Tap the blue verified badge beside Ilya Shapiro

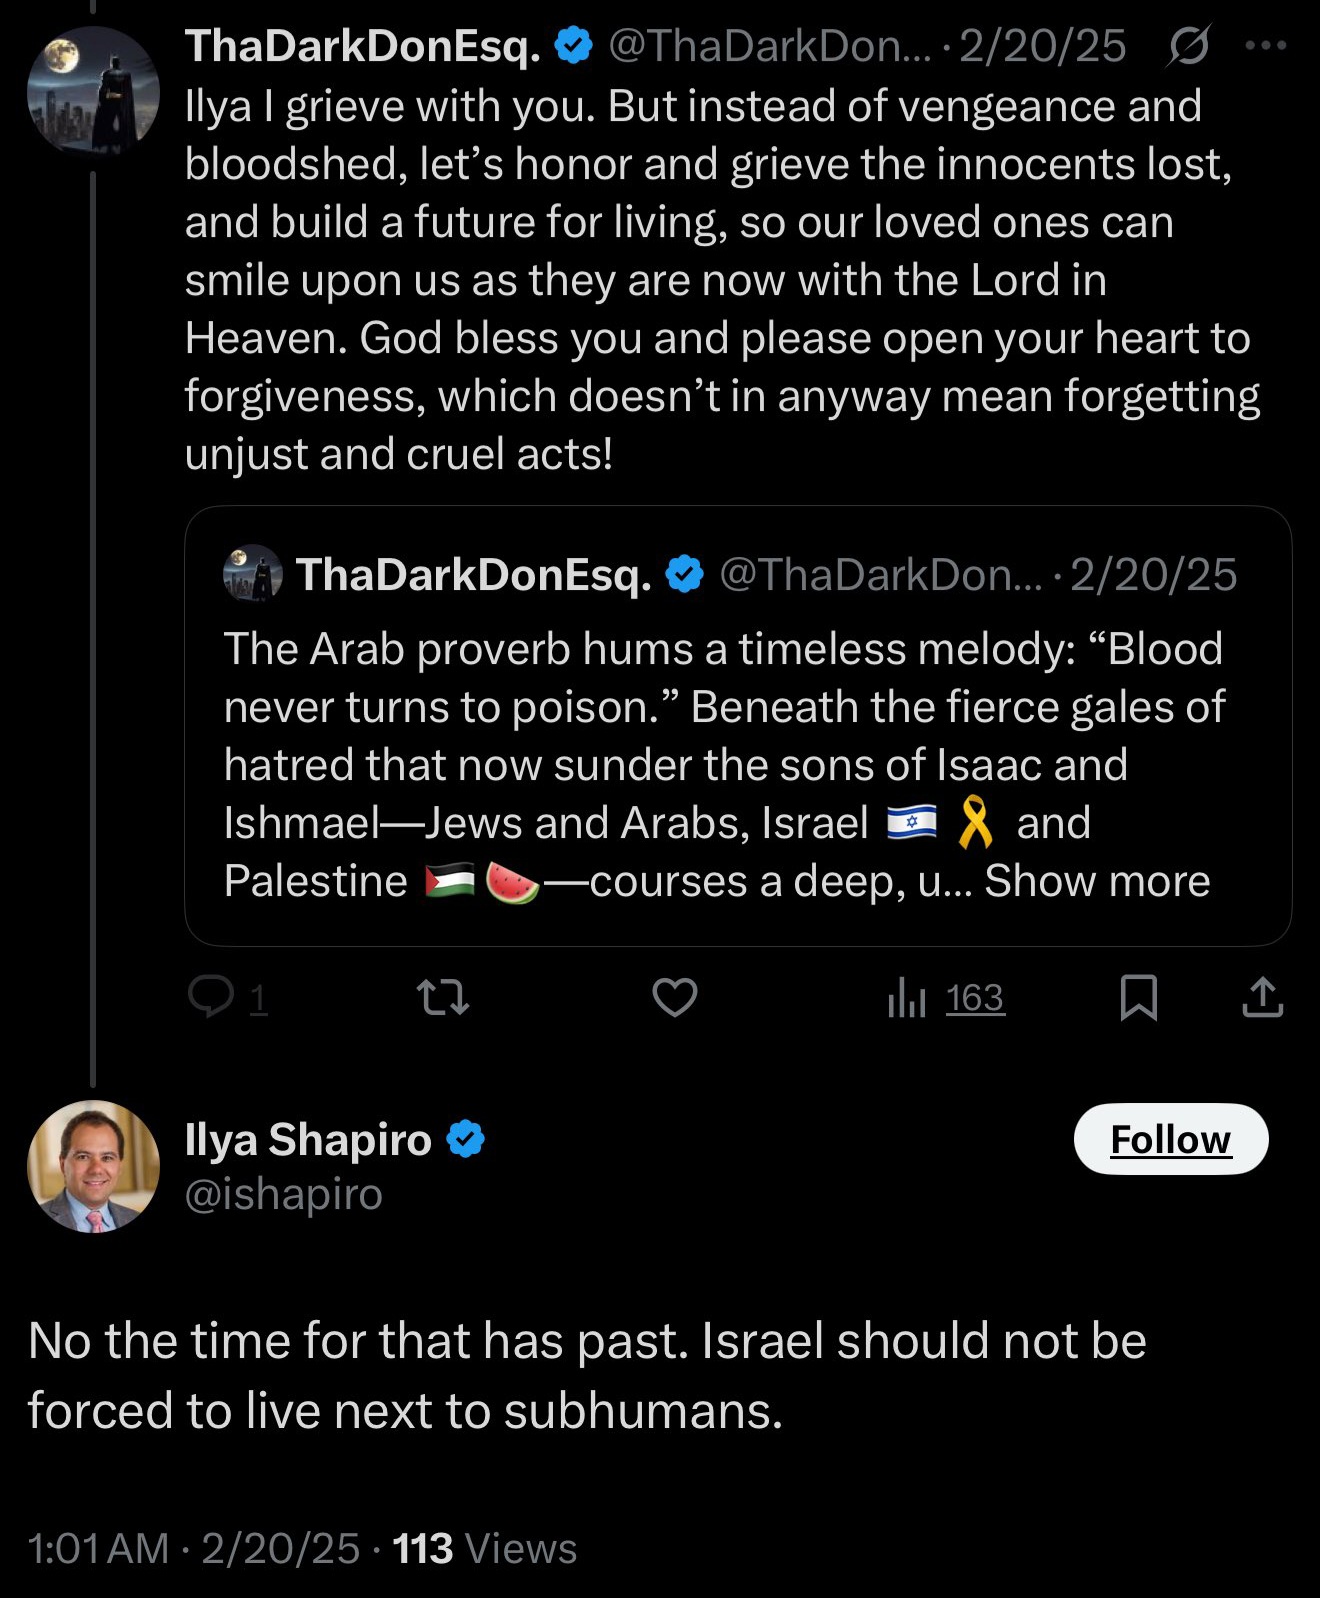(465, 1139)
